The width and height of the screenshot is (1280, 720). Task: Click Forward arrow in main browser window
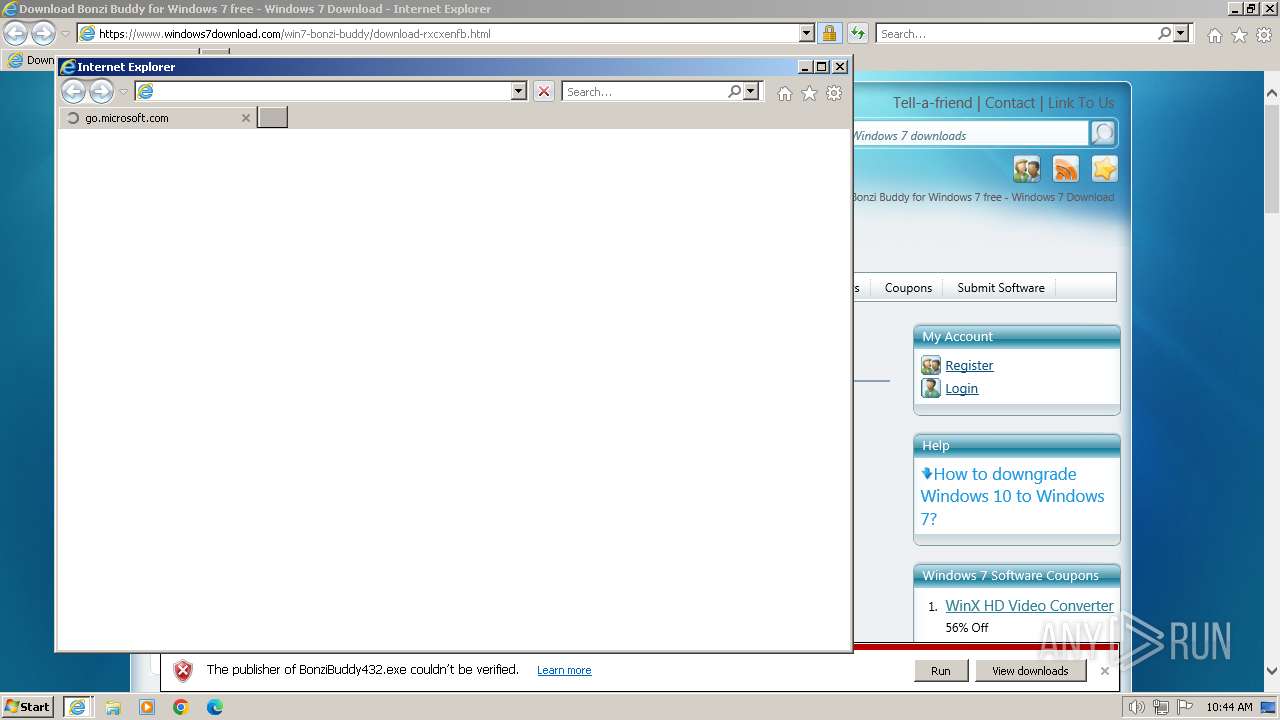(43, 33)
